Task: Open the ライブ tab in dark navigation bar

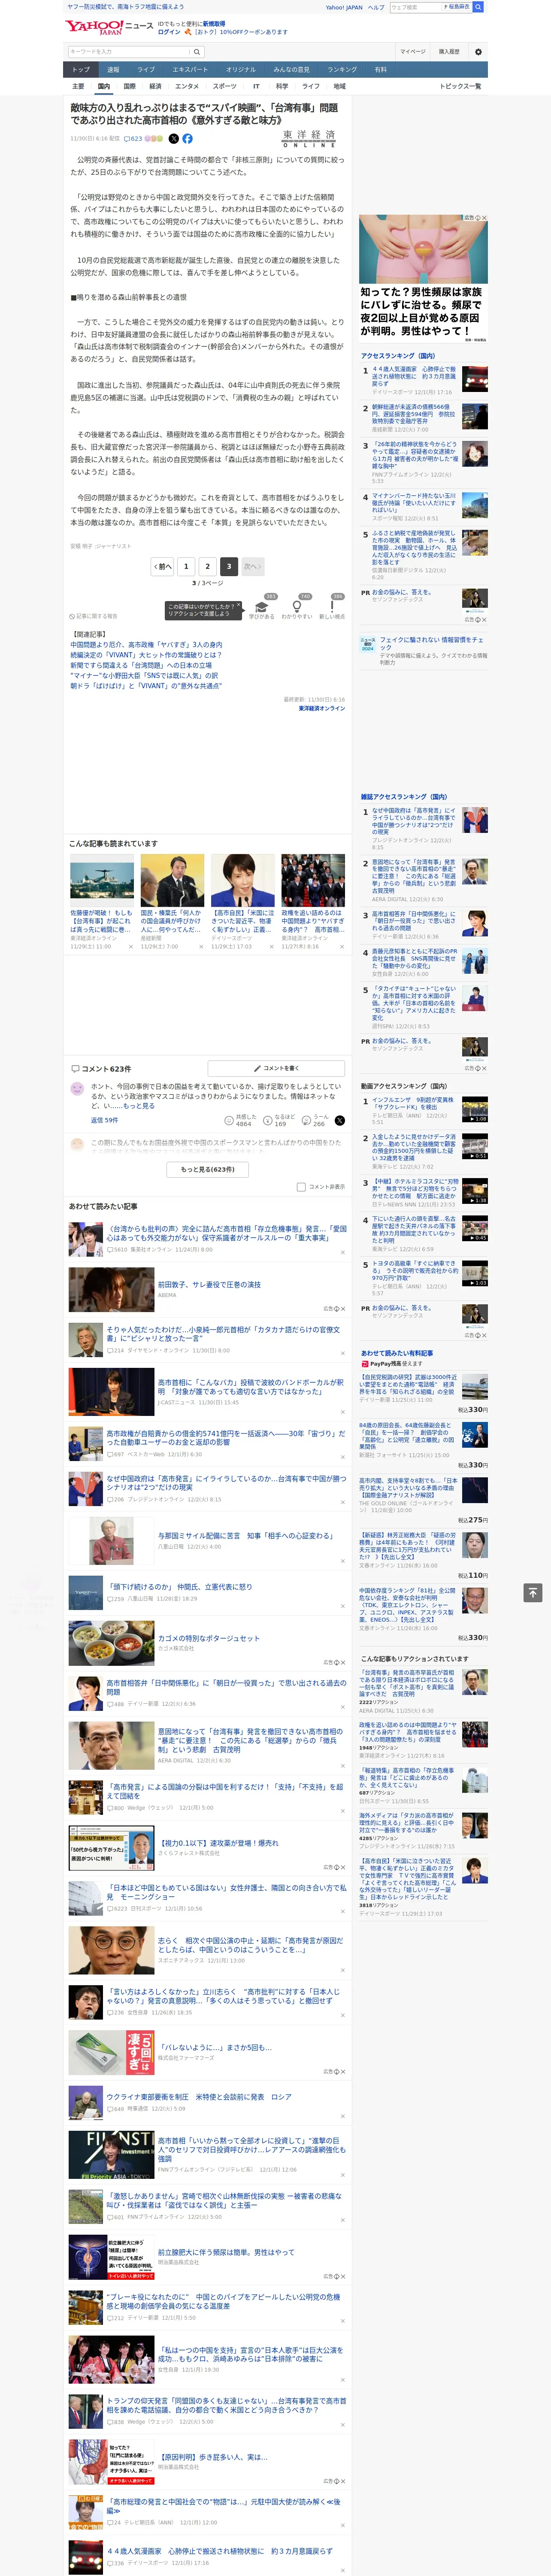Action: coord(146,70)
